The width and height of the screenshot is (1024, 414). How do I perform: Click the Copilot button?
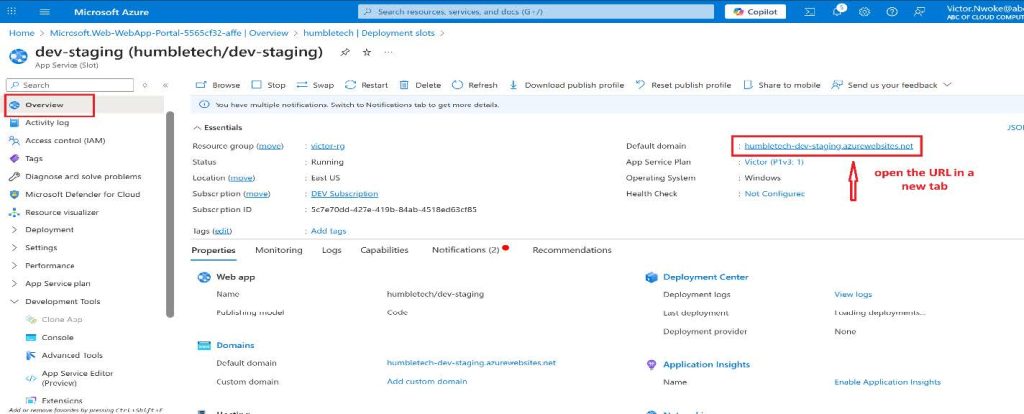pyautogui.click(x=755, y=12)
